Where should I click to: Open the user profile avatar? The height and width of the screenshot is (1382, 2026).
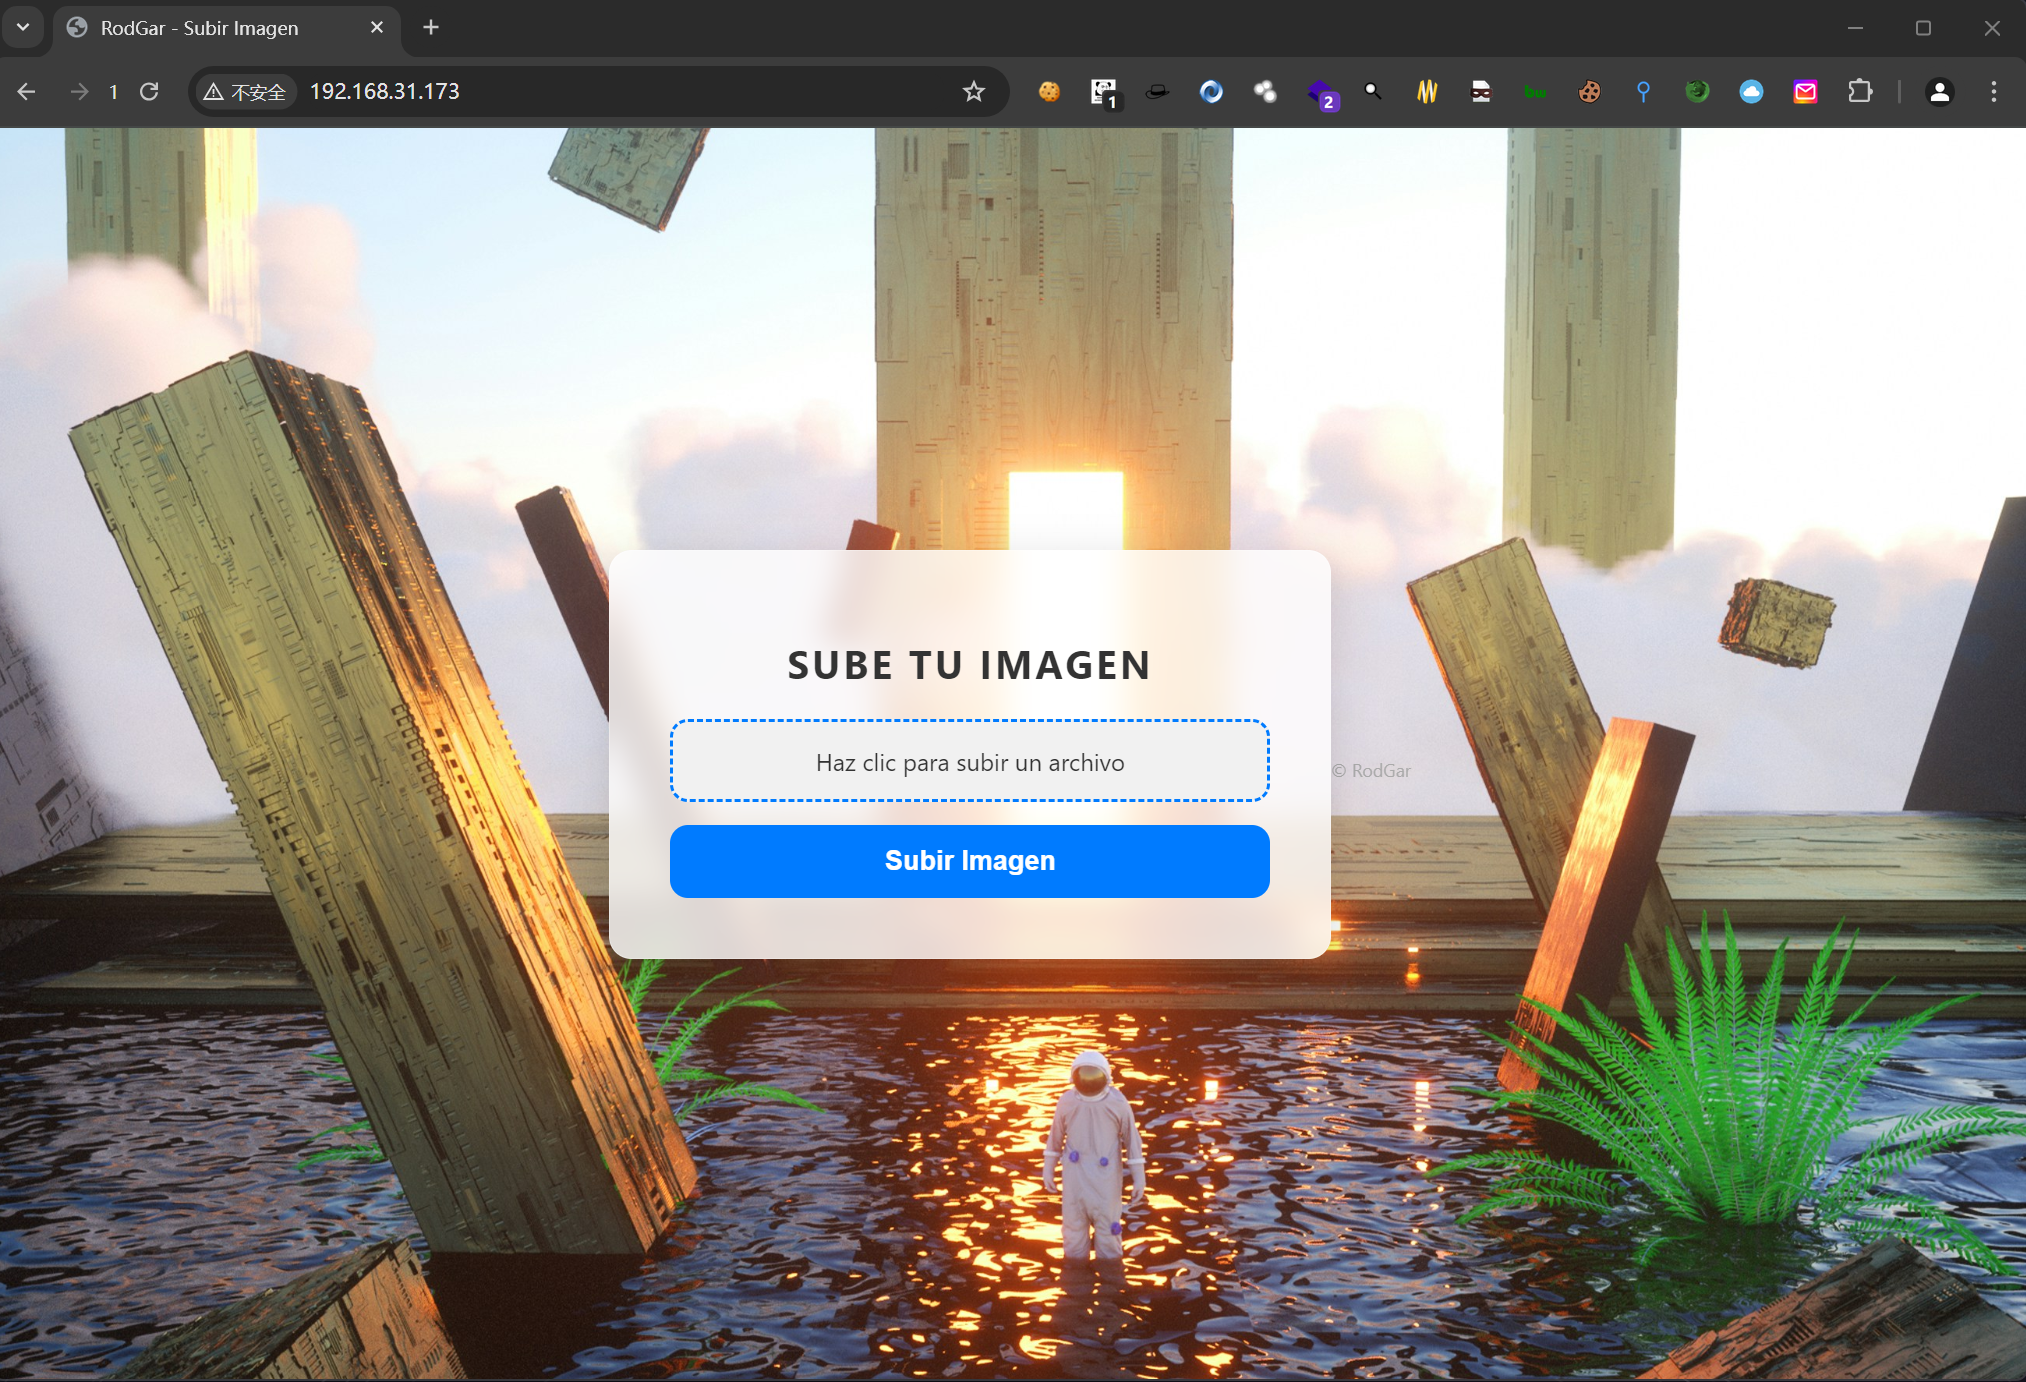coord(1939,92)
